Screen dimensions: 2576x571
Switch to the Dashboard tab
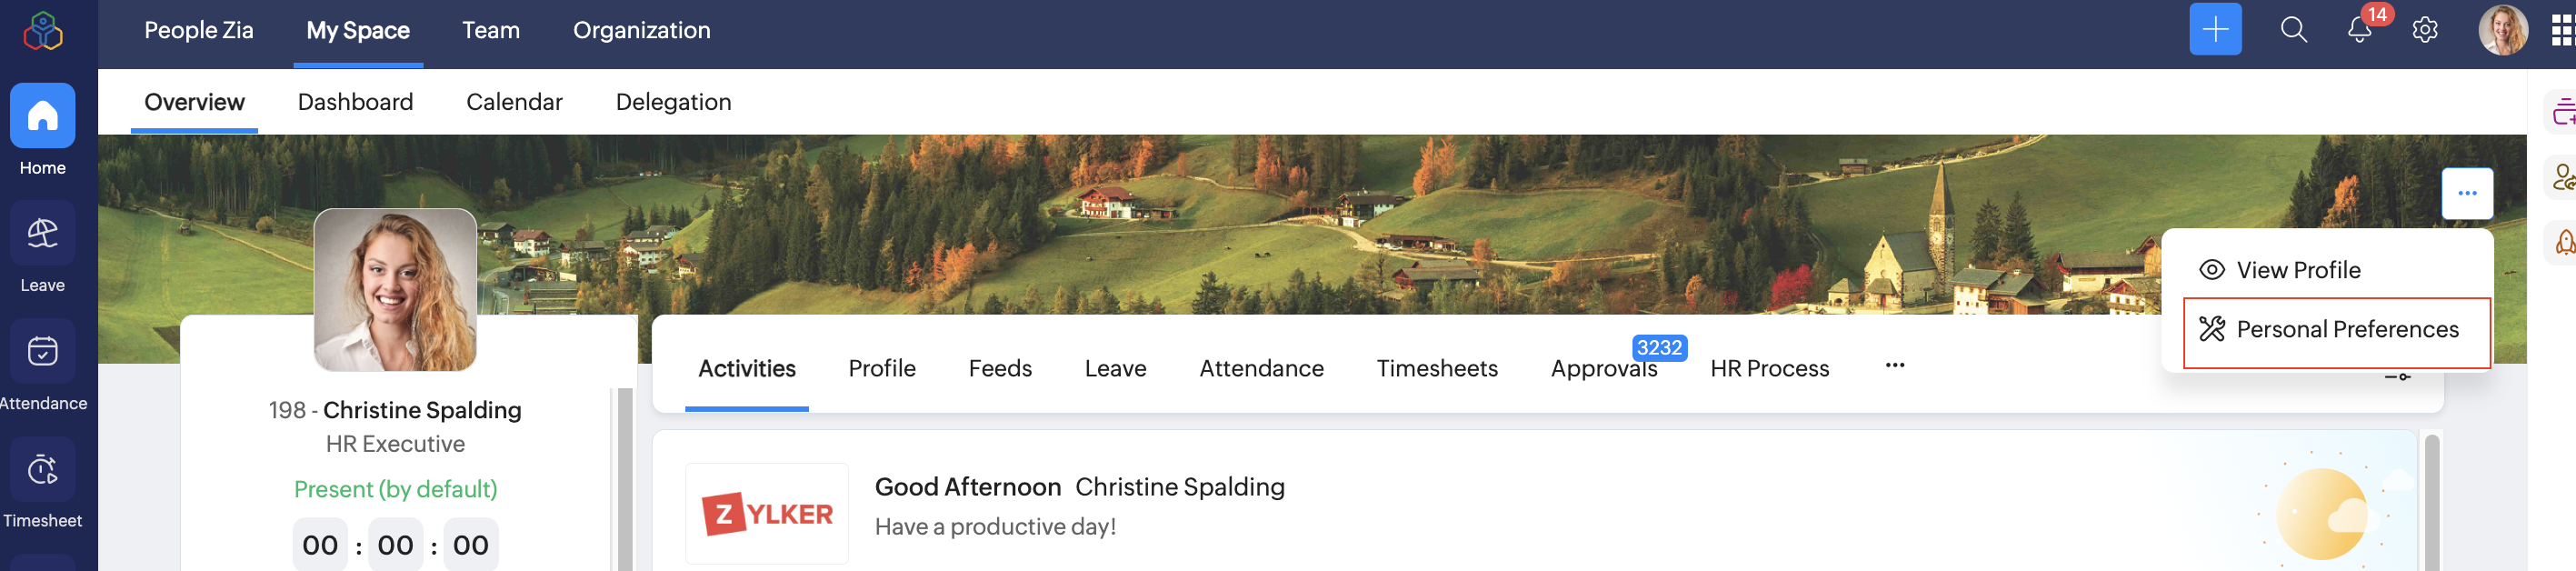[355, 102]
